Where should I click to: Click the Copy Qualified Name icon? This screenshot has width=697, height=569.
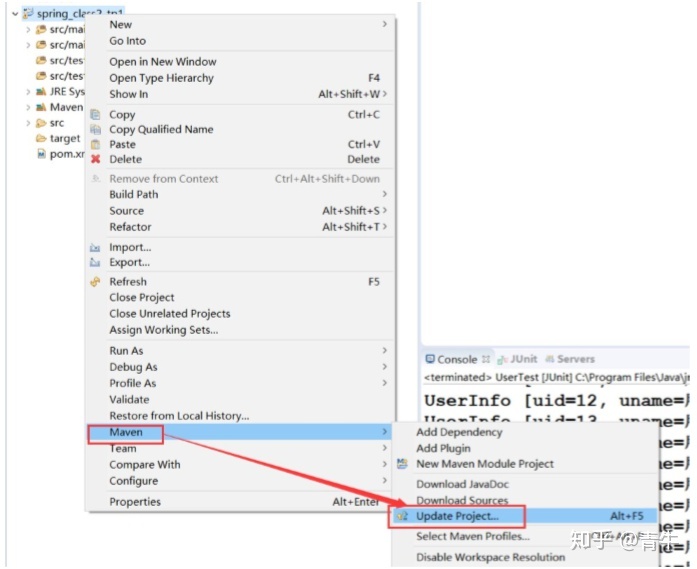tap(95, 129)
